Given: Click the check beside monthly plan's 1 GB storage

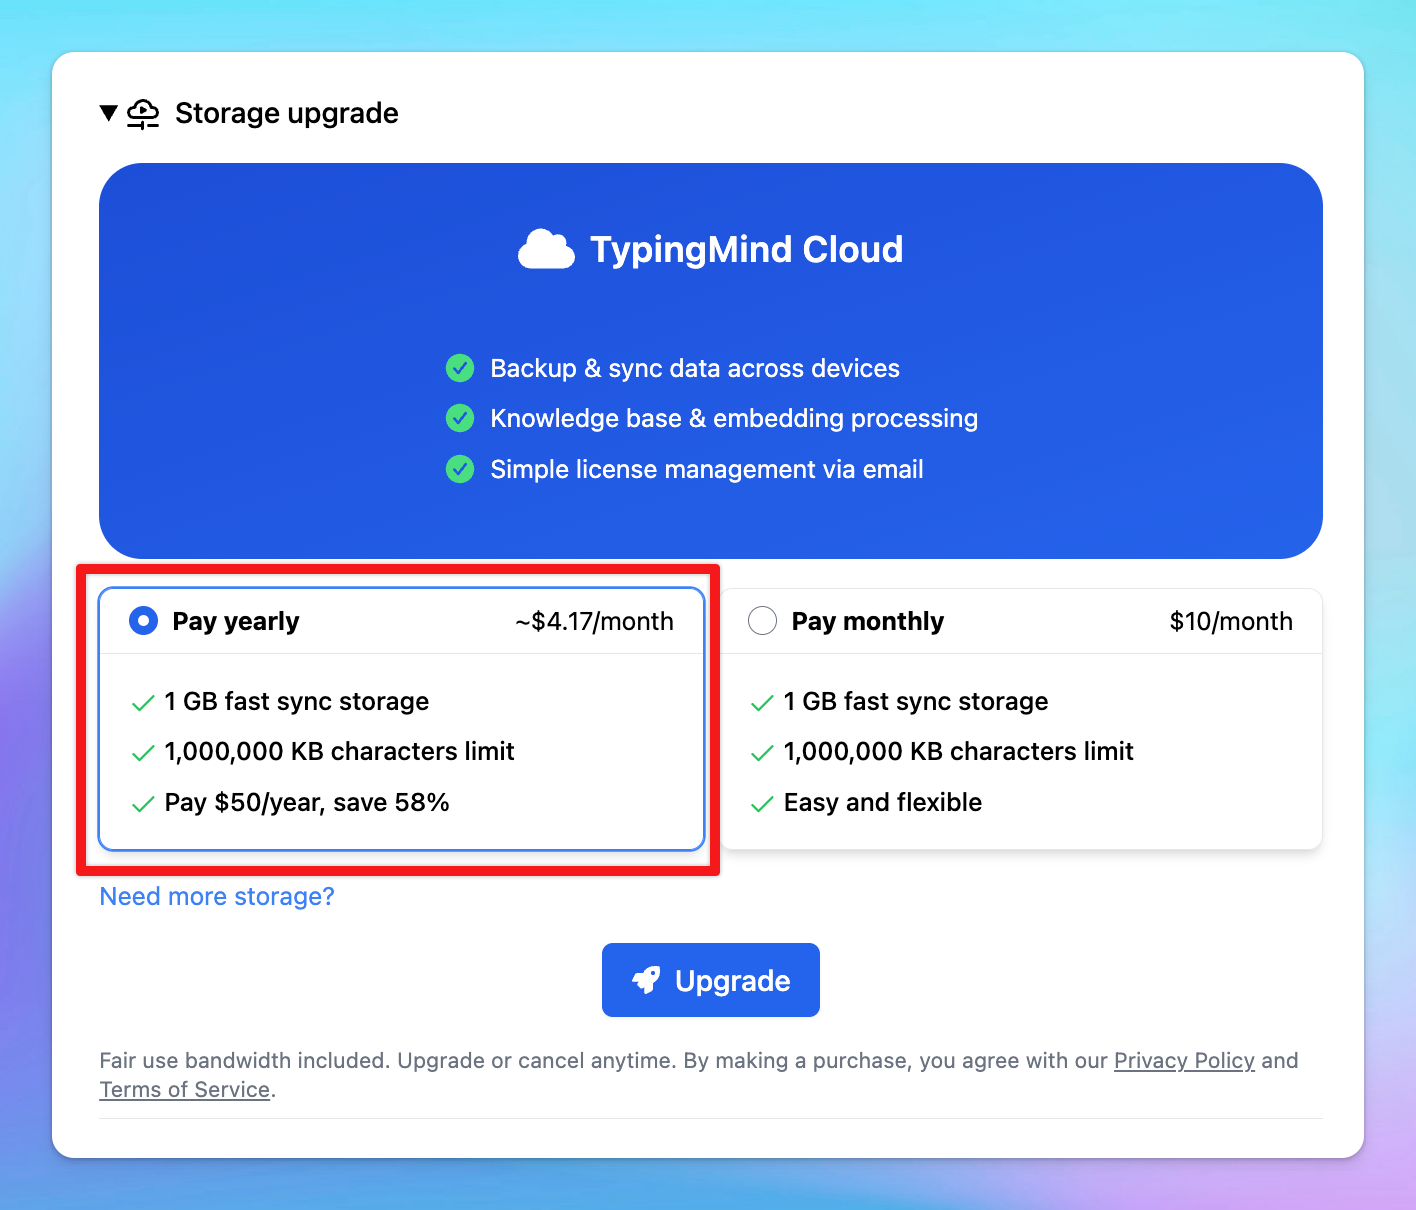Looking at the screenshot, I should [762, 703].
